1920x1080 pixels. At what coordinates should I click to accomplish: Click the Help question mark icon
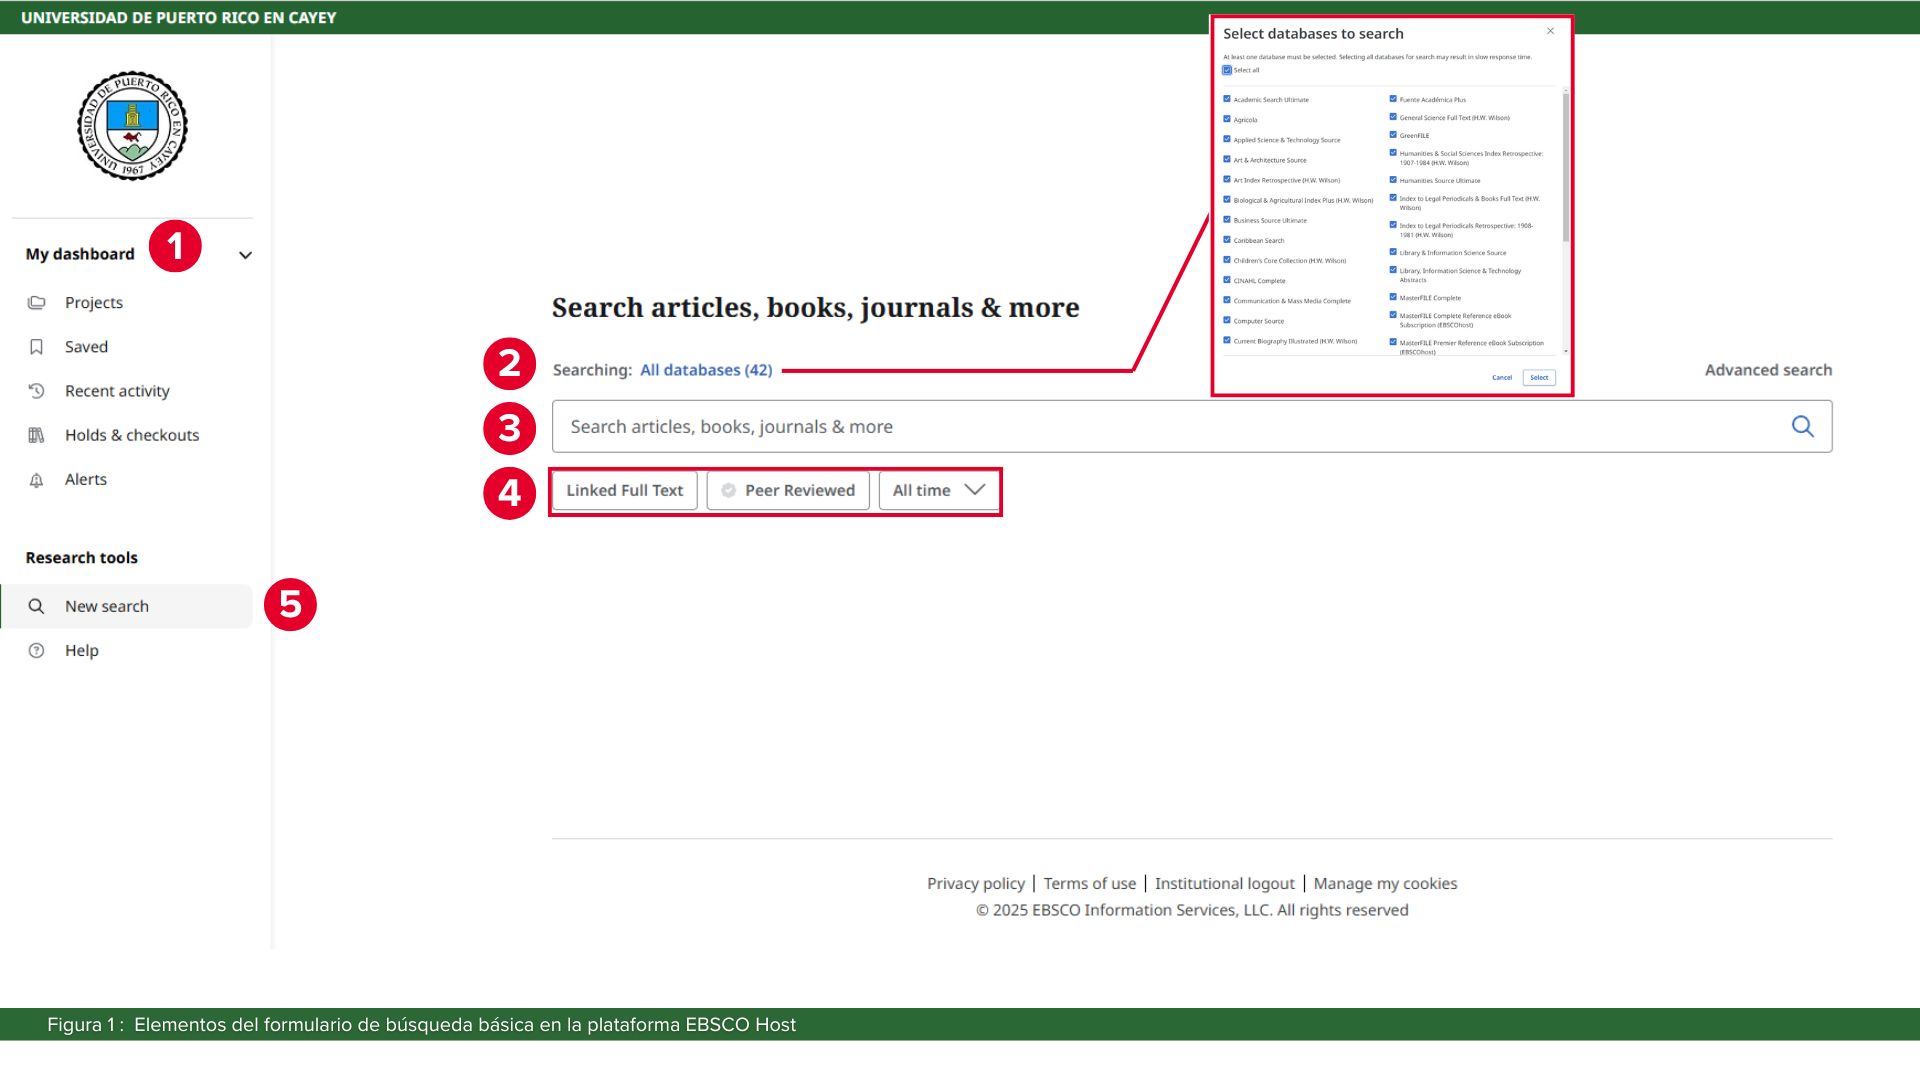point(37,650)
